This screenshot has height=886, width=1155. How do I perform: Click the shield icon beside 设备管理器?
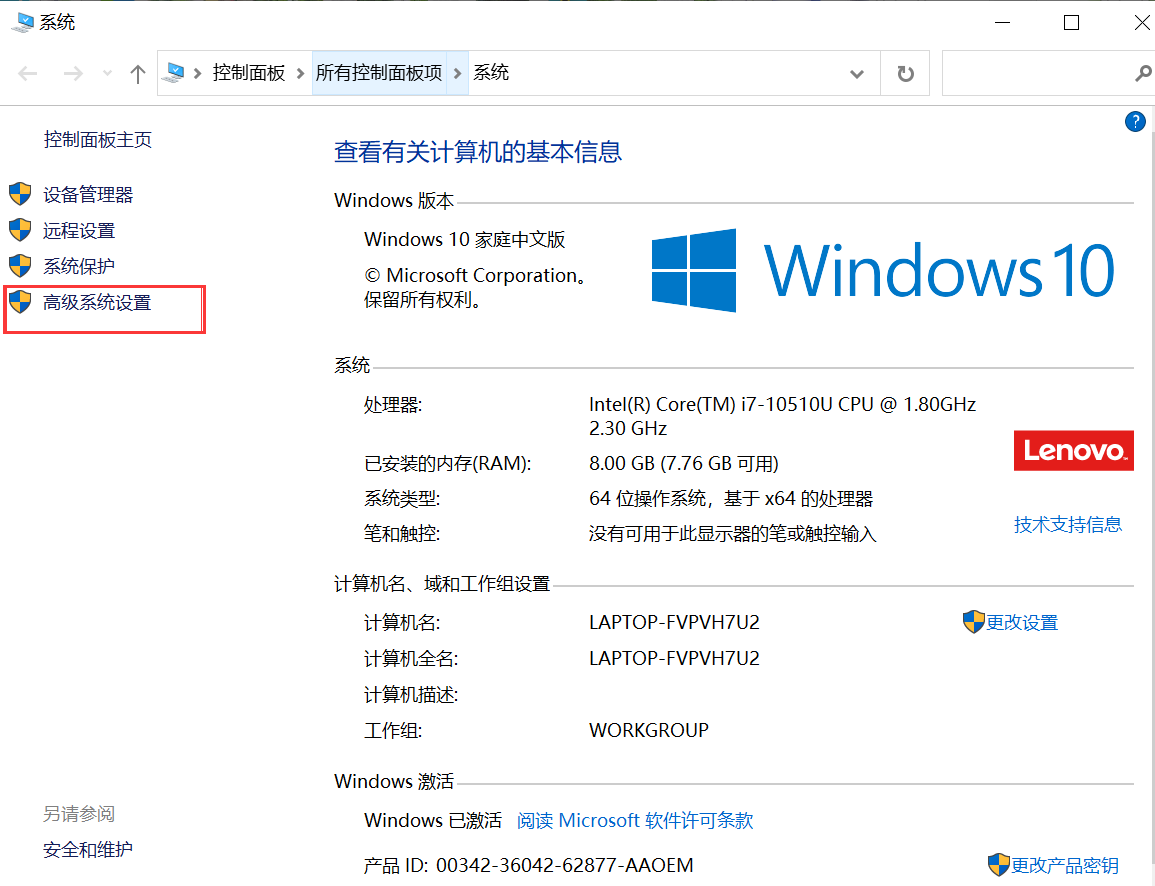20,194
